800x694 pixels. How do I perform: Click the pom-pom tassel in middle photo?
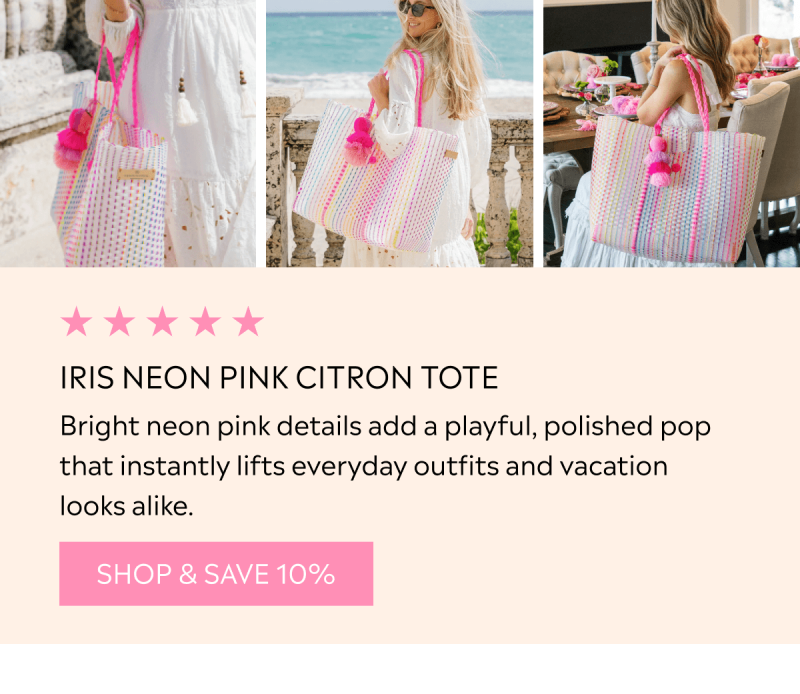click(x=360, y=141)
